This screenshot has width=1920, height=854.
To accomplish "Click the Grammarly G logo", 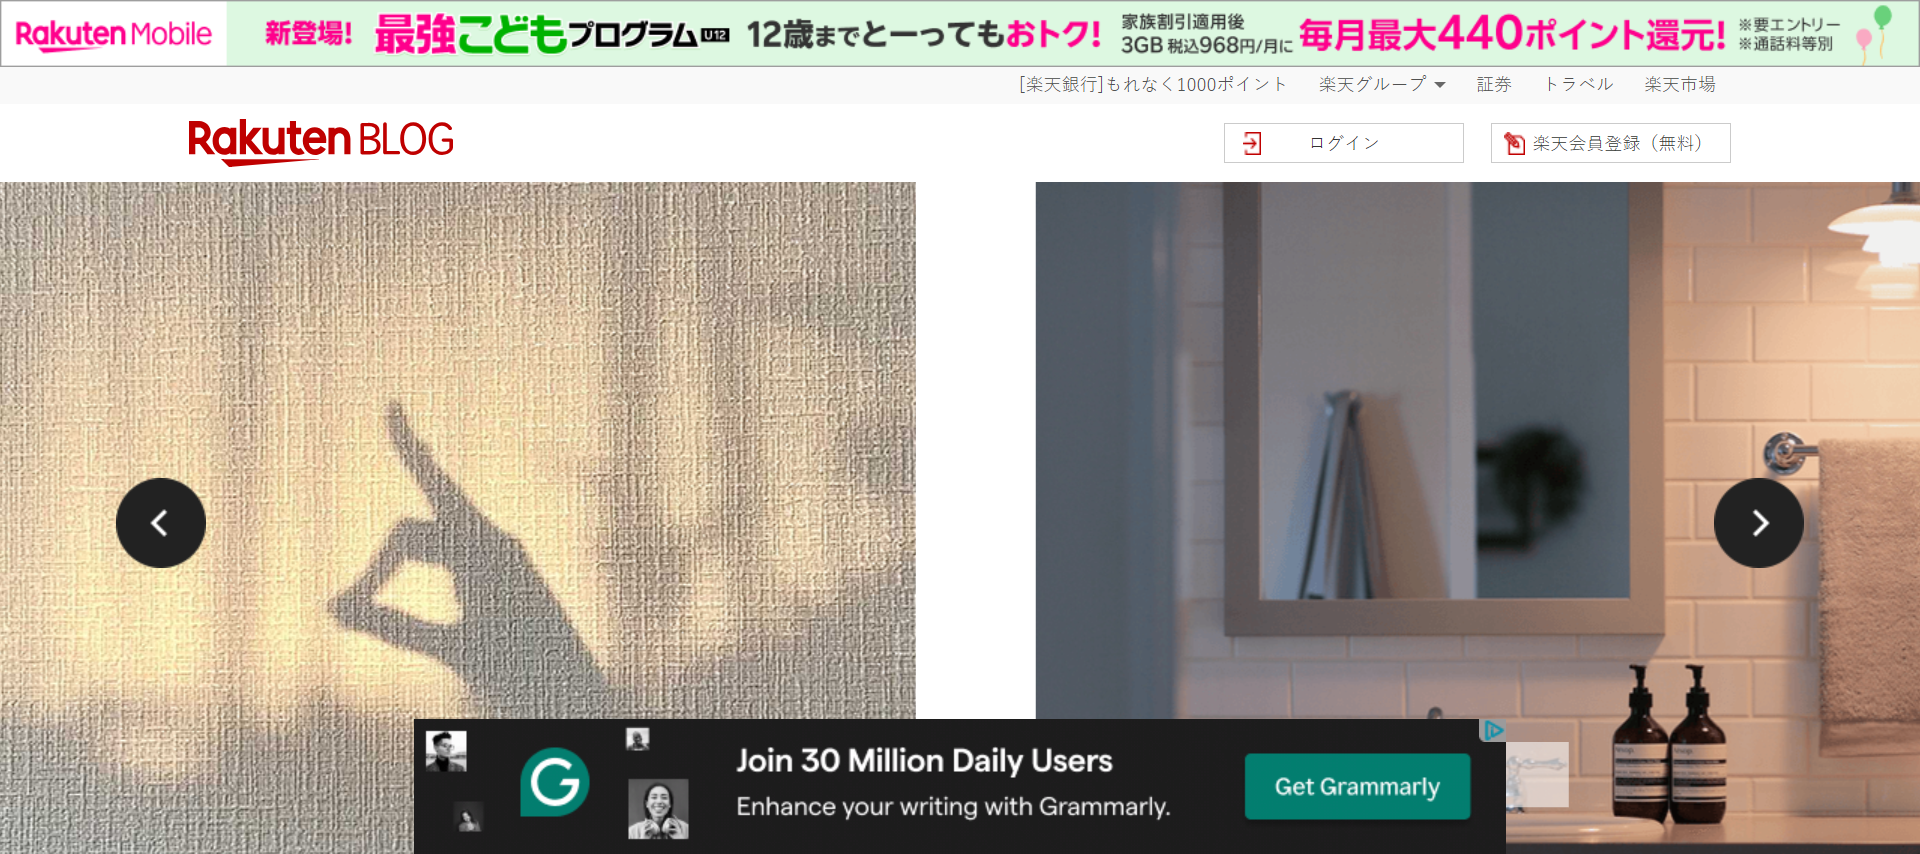I will (554, 782).
